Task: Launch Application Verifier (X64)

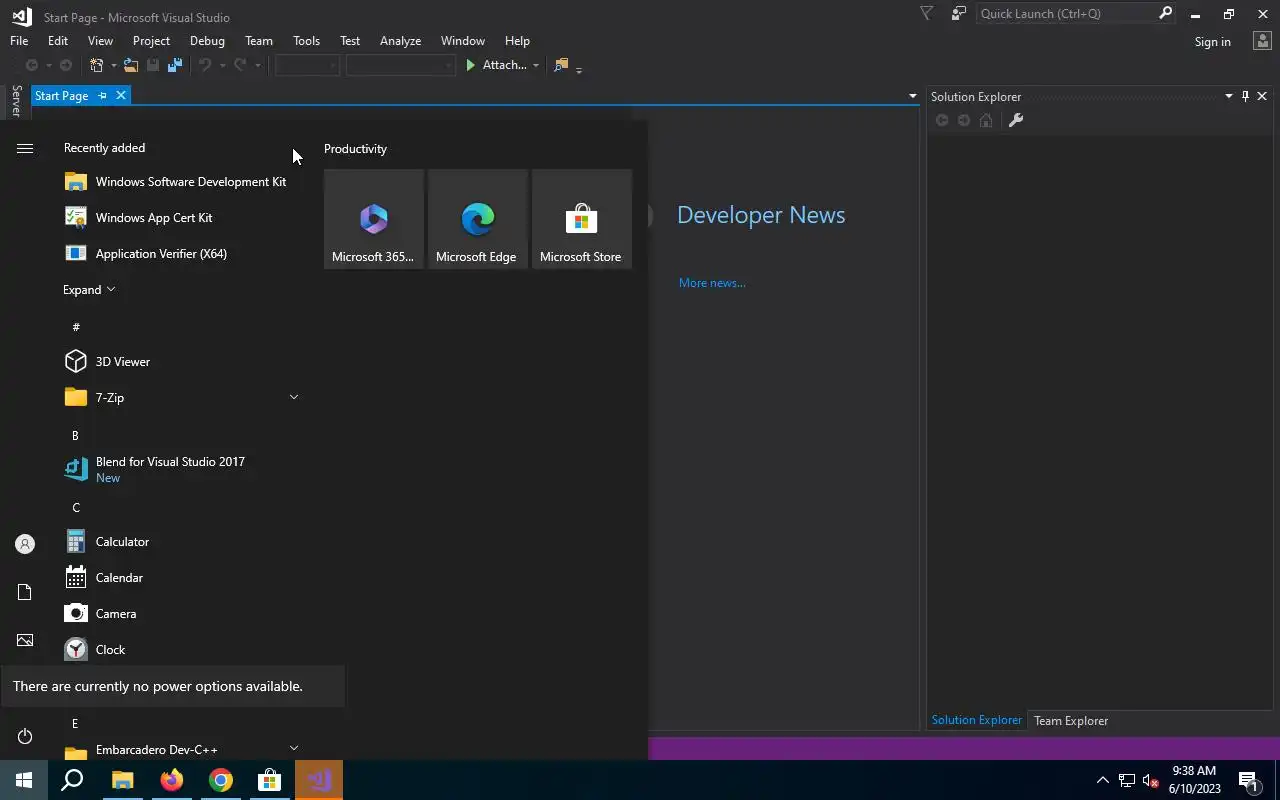Action: tap(181, 254)
